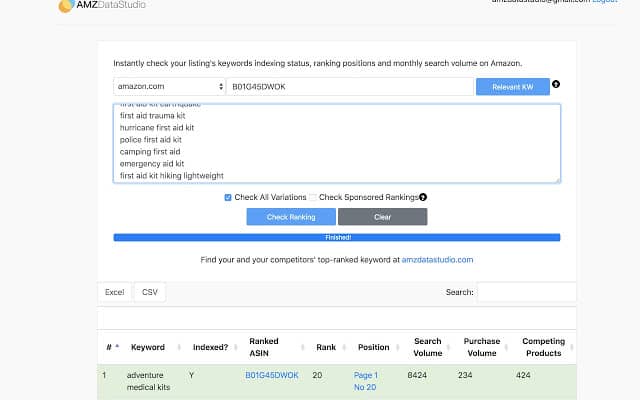The height and width of the screenshot is (400, 640).
Task: Open the Page 1 No 20 position link
Action: [x=365, y=381]
